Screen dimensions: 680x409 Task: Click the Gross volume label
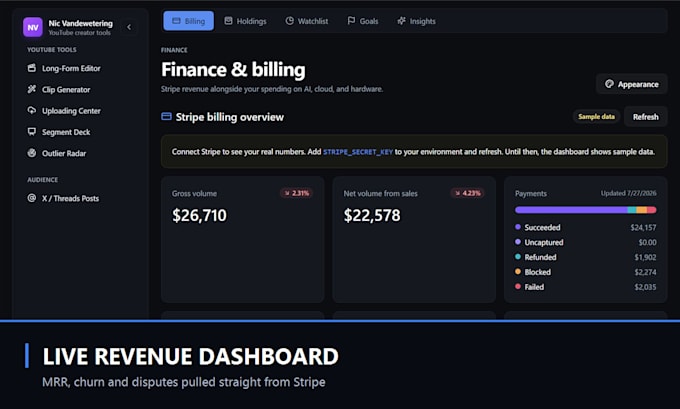tap(194, 193)
